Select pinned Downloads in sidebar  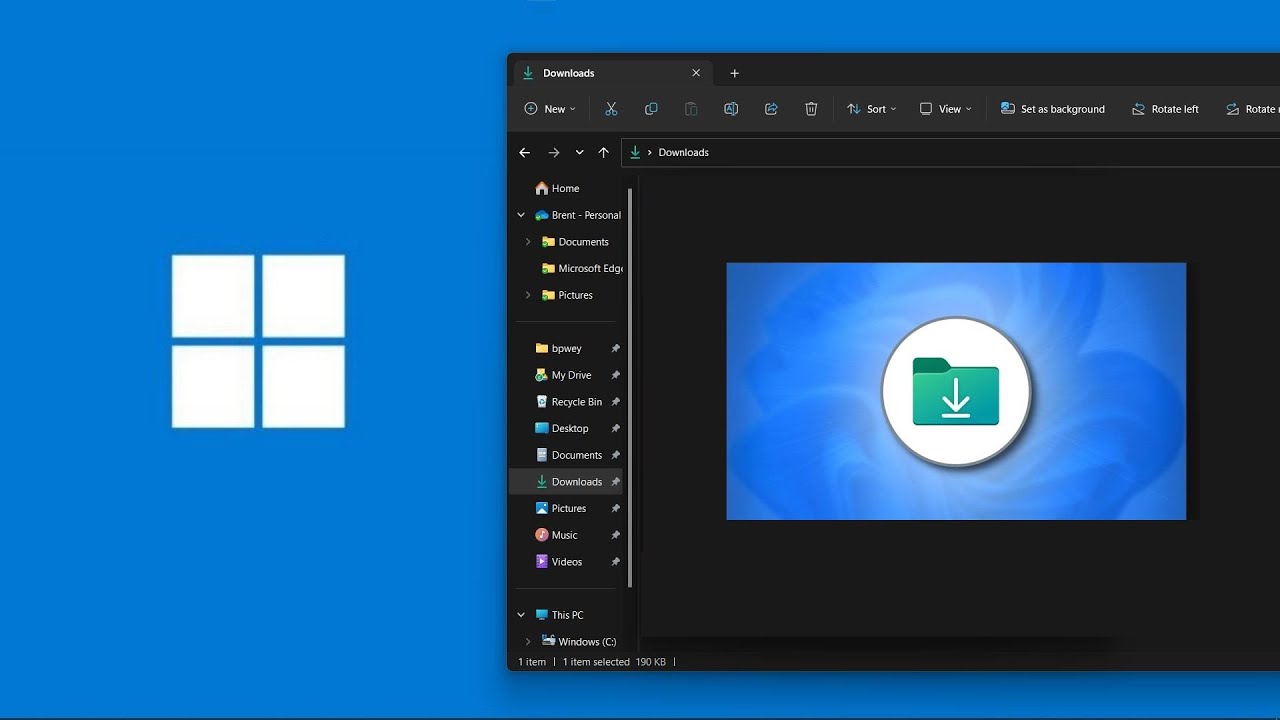[x=568, y=482]
